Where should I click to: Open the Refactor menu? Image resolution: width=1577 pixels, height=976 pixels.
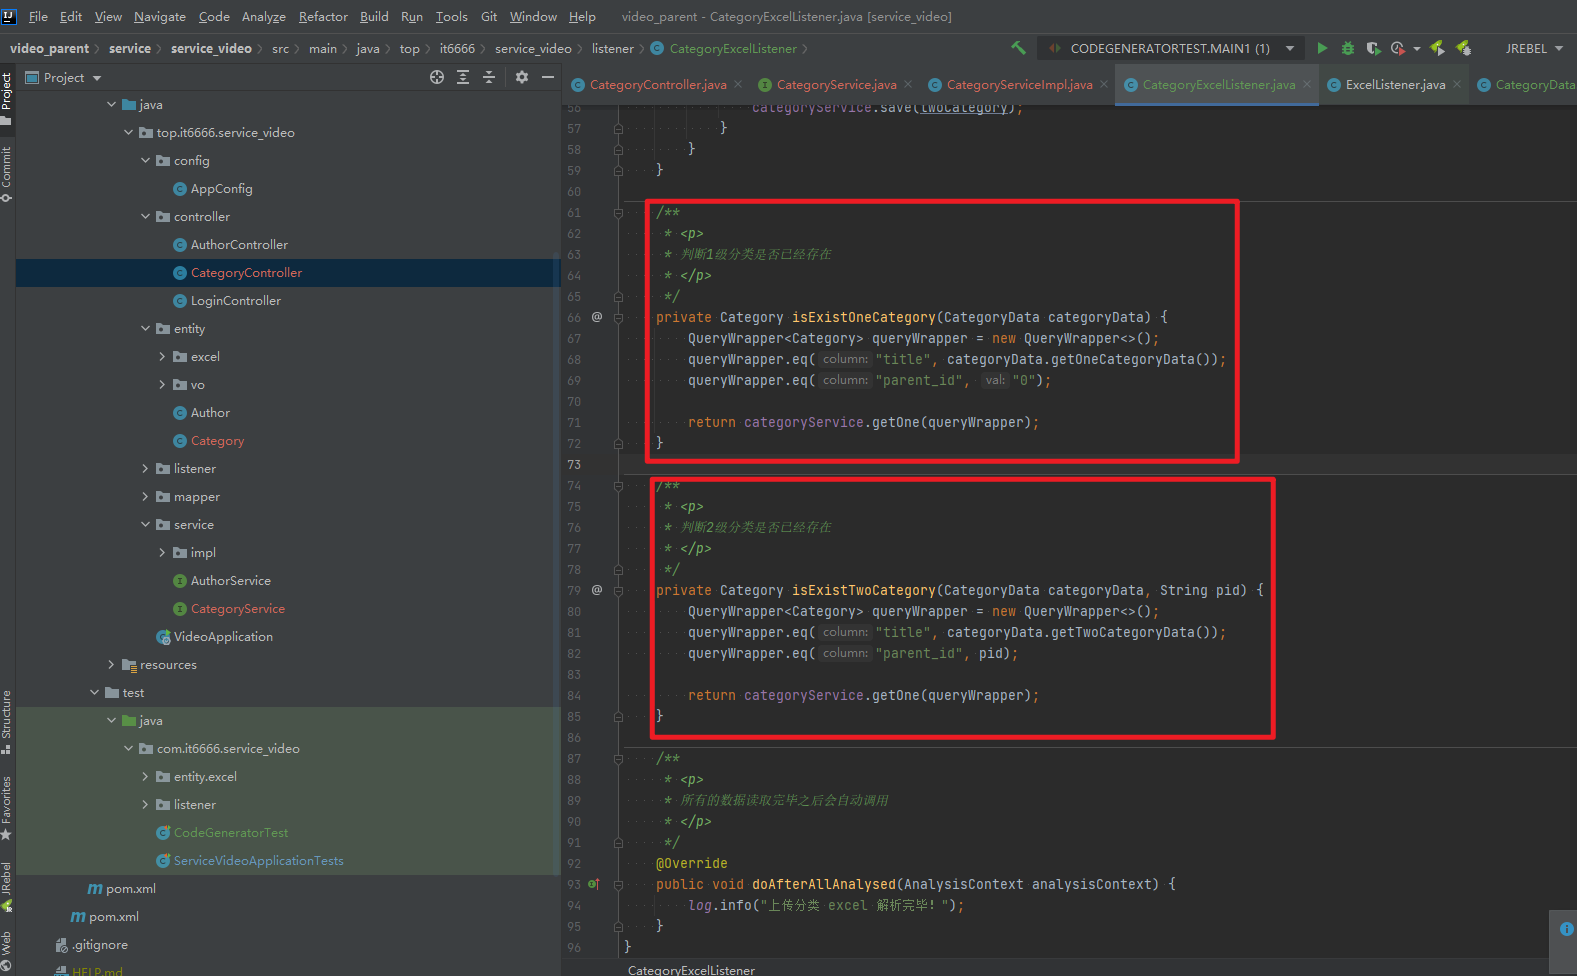tap(323, 16)
